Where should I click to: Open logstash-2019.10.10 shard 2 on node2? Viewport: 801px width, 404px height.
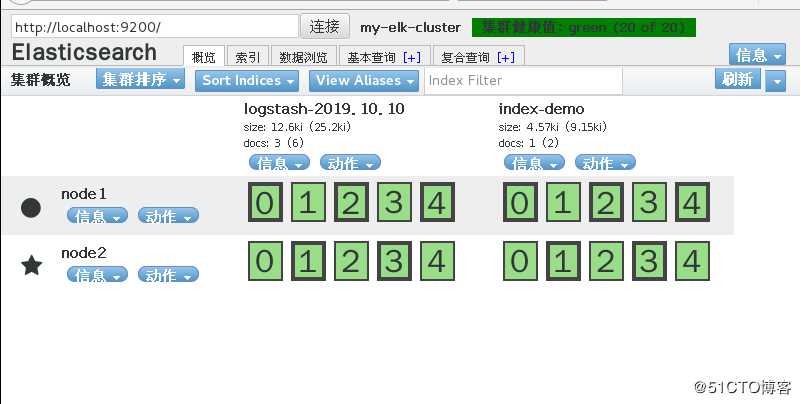point(351,261)
